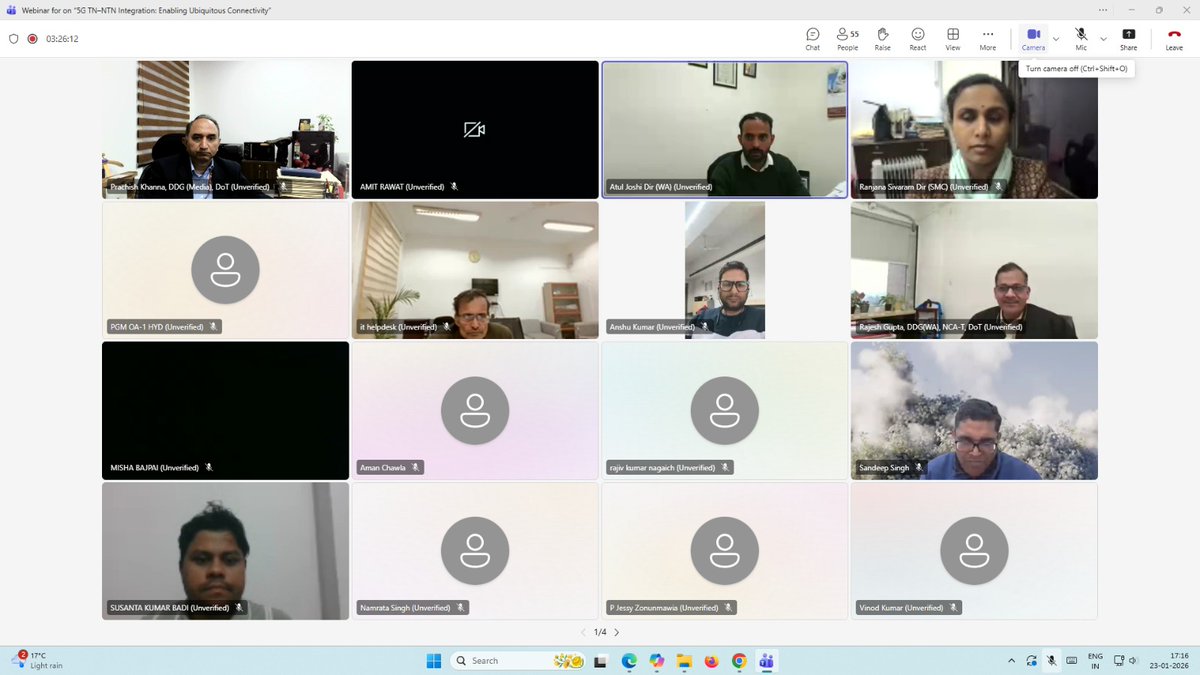Viewport: 1200px width, 675px height.
Task: Select Ranjana Sivaram's video tile
Action: (974, 130)
